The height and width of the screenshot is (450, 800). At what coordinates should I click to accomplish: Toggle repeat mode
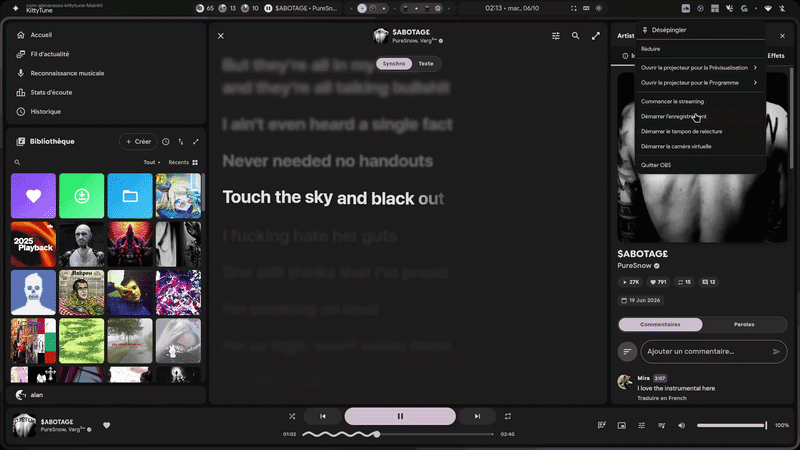click(508, 416)
